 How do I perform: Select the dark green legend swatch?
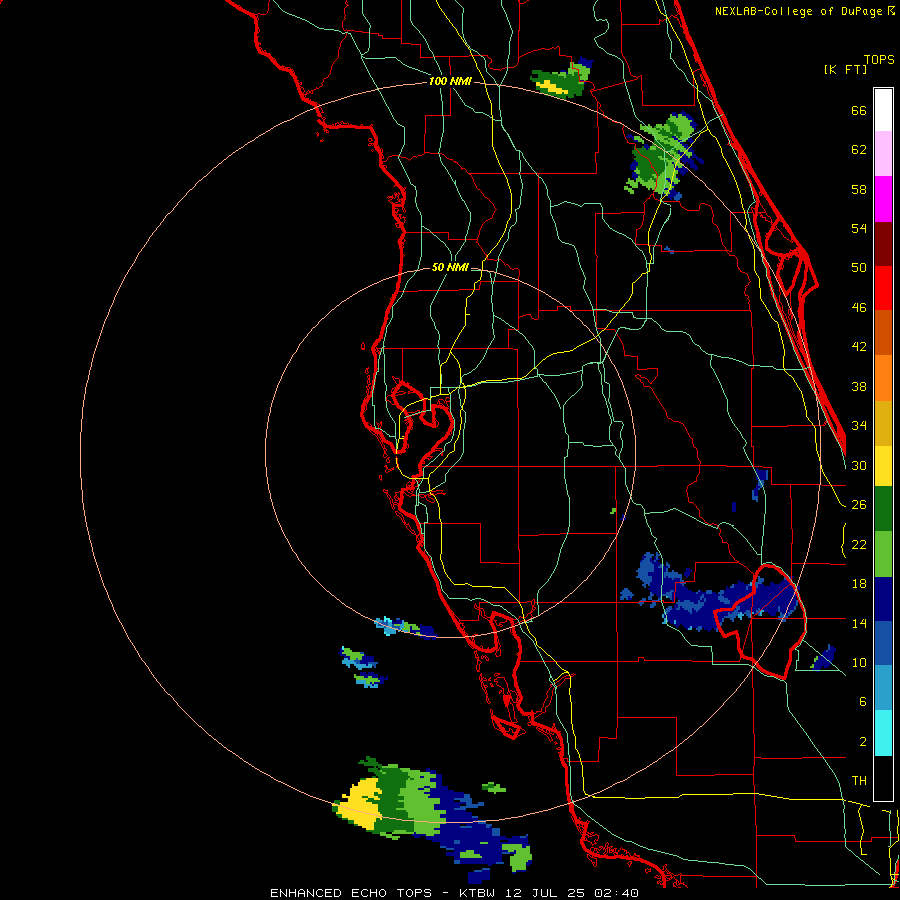coord(883,509)
